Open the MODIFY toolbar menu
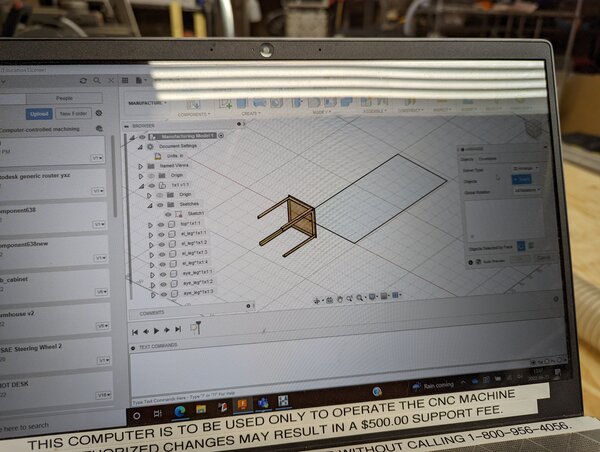 pos(322,112)
